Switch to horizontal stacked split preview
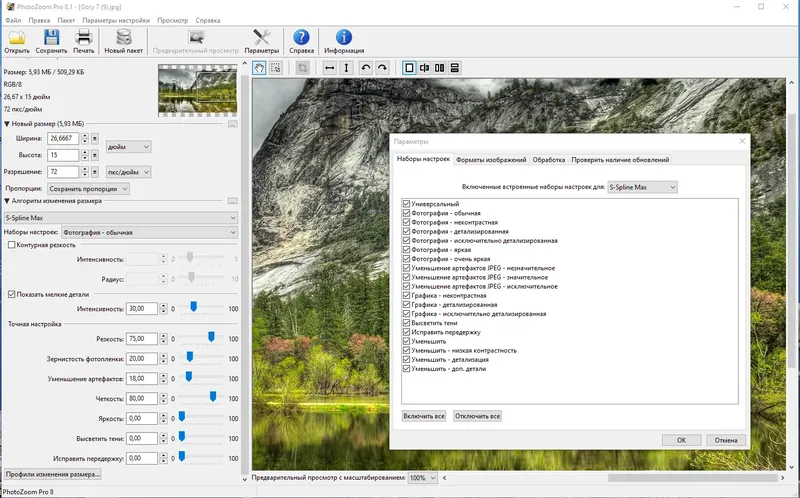This screenshot has height=498, width=800. [x=455, y=68]
